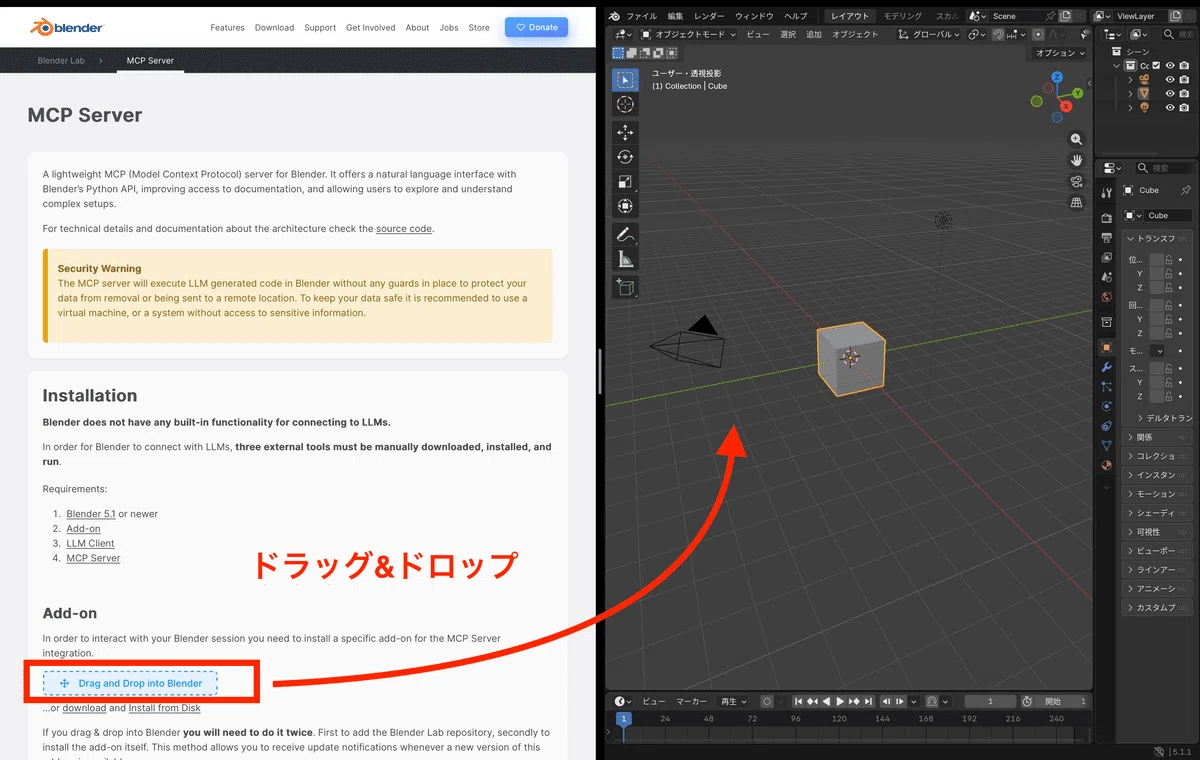
Task: Select the Add Cube tool
Action: pos(625,288)
